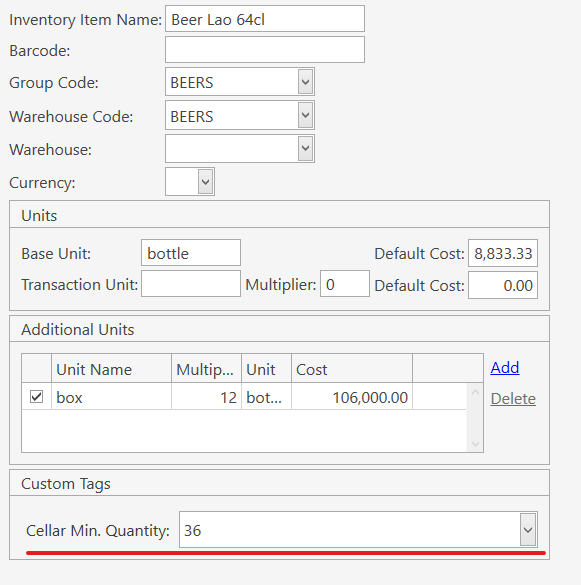
Task: Open the empty Warehouse dropdown
Action: click(240, 148)
